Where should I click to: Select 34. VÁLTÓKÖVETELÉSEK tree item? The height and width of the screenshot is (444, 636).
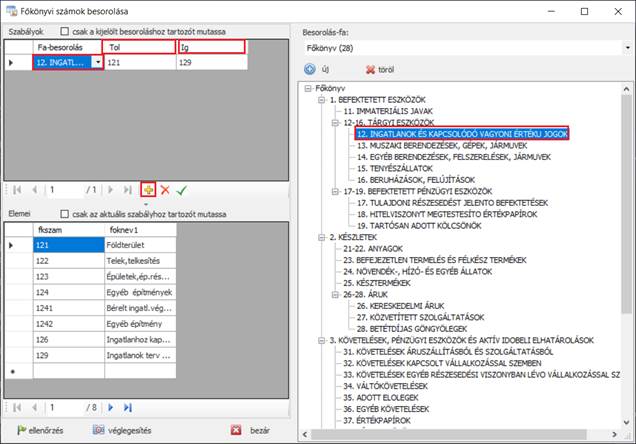tap(385, 386)
